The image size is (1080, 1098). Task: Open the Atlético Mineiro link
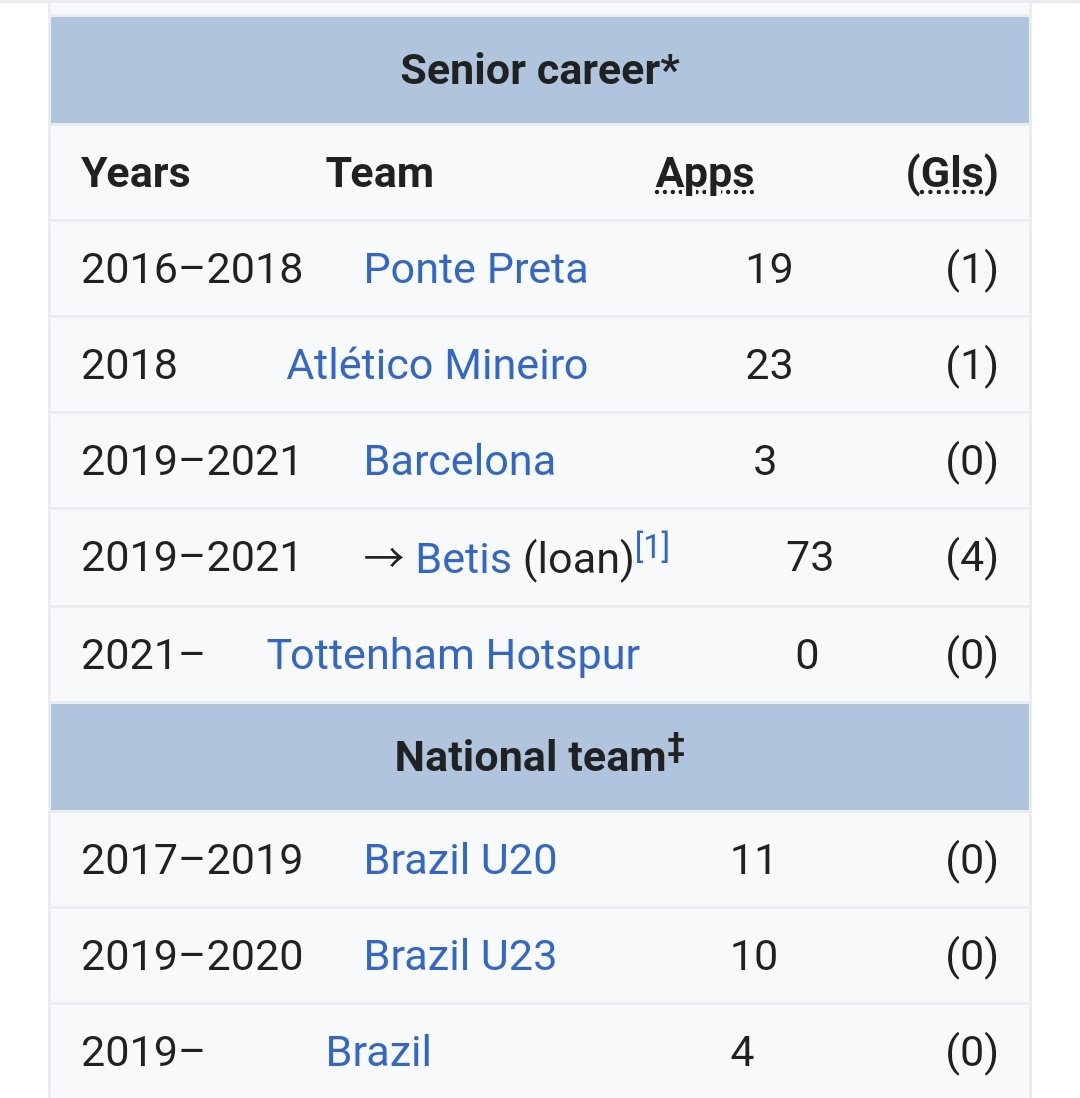[x=437, y=365]
